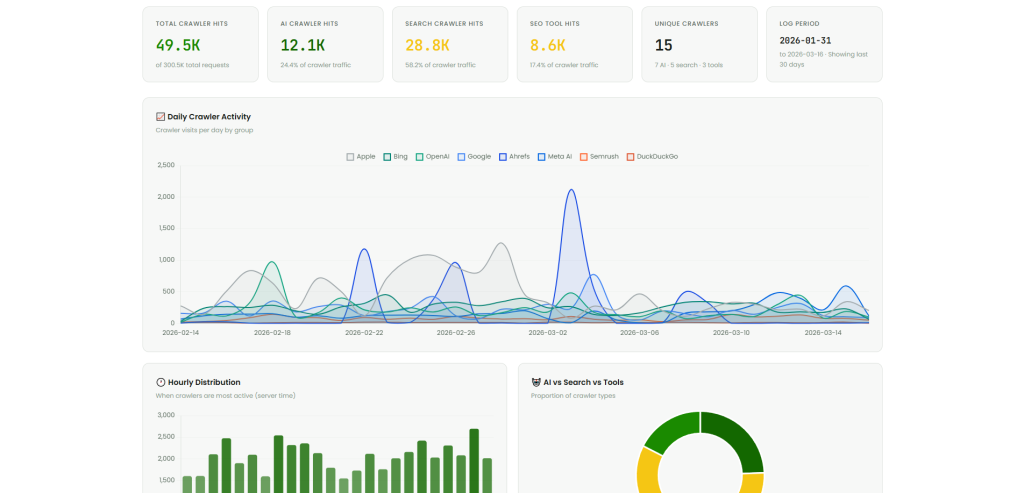Click the Hourly Distribution clock icon
Image resolution: width=1024 pixels, height=493 pixels.
click(x=161, y=383)
